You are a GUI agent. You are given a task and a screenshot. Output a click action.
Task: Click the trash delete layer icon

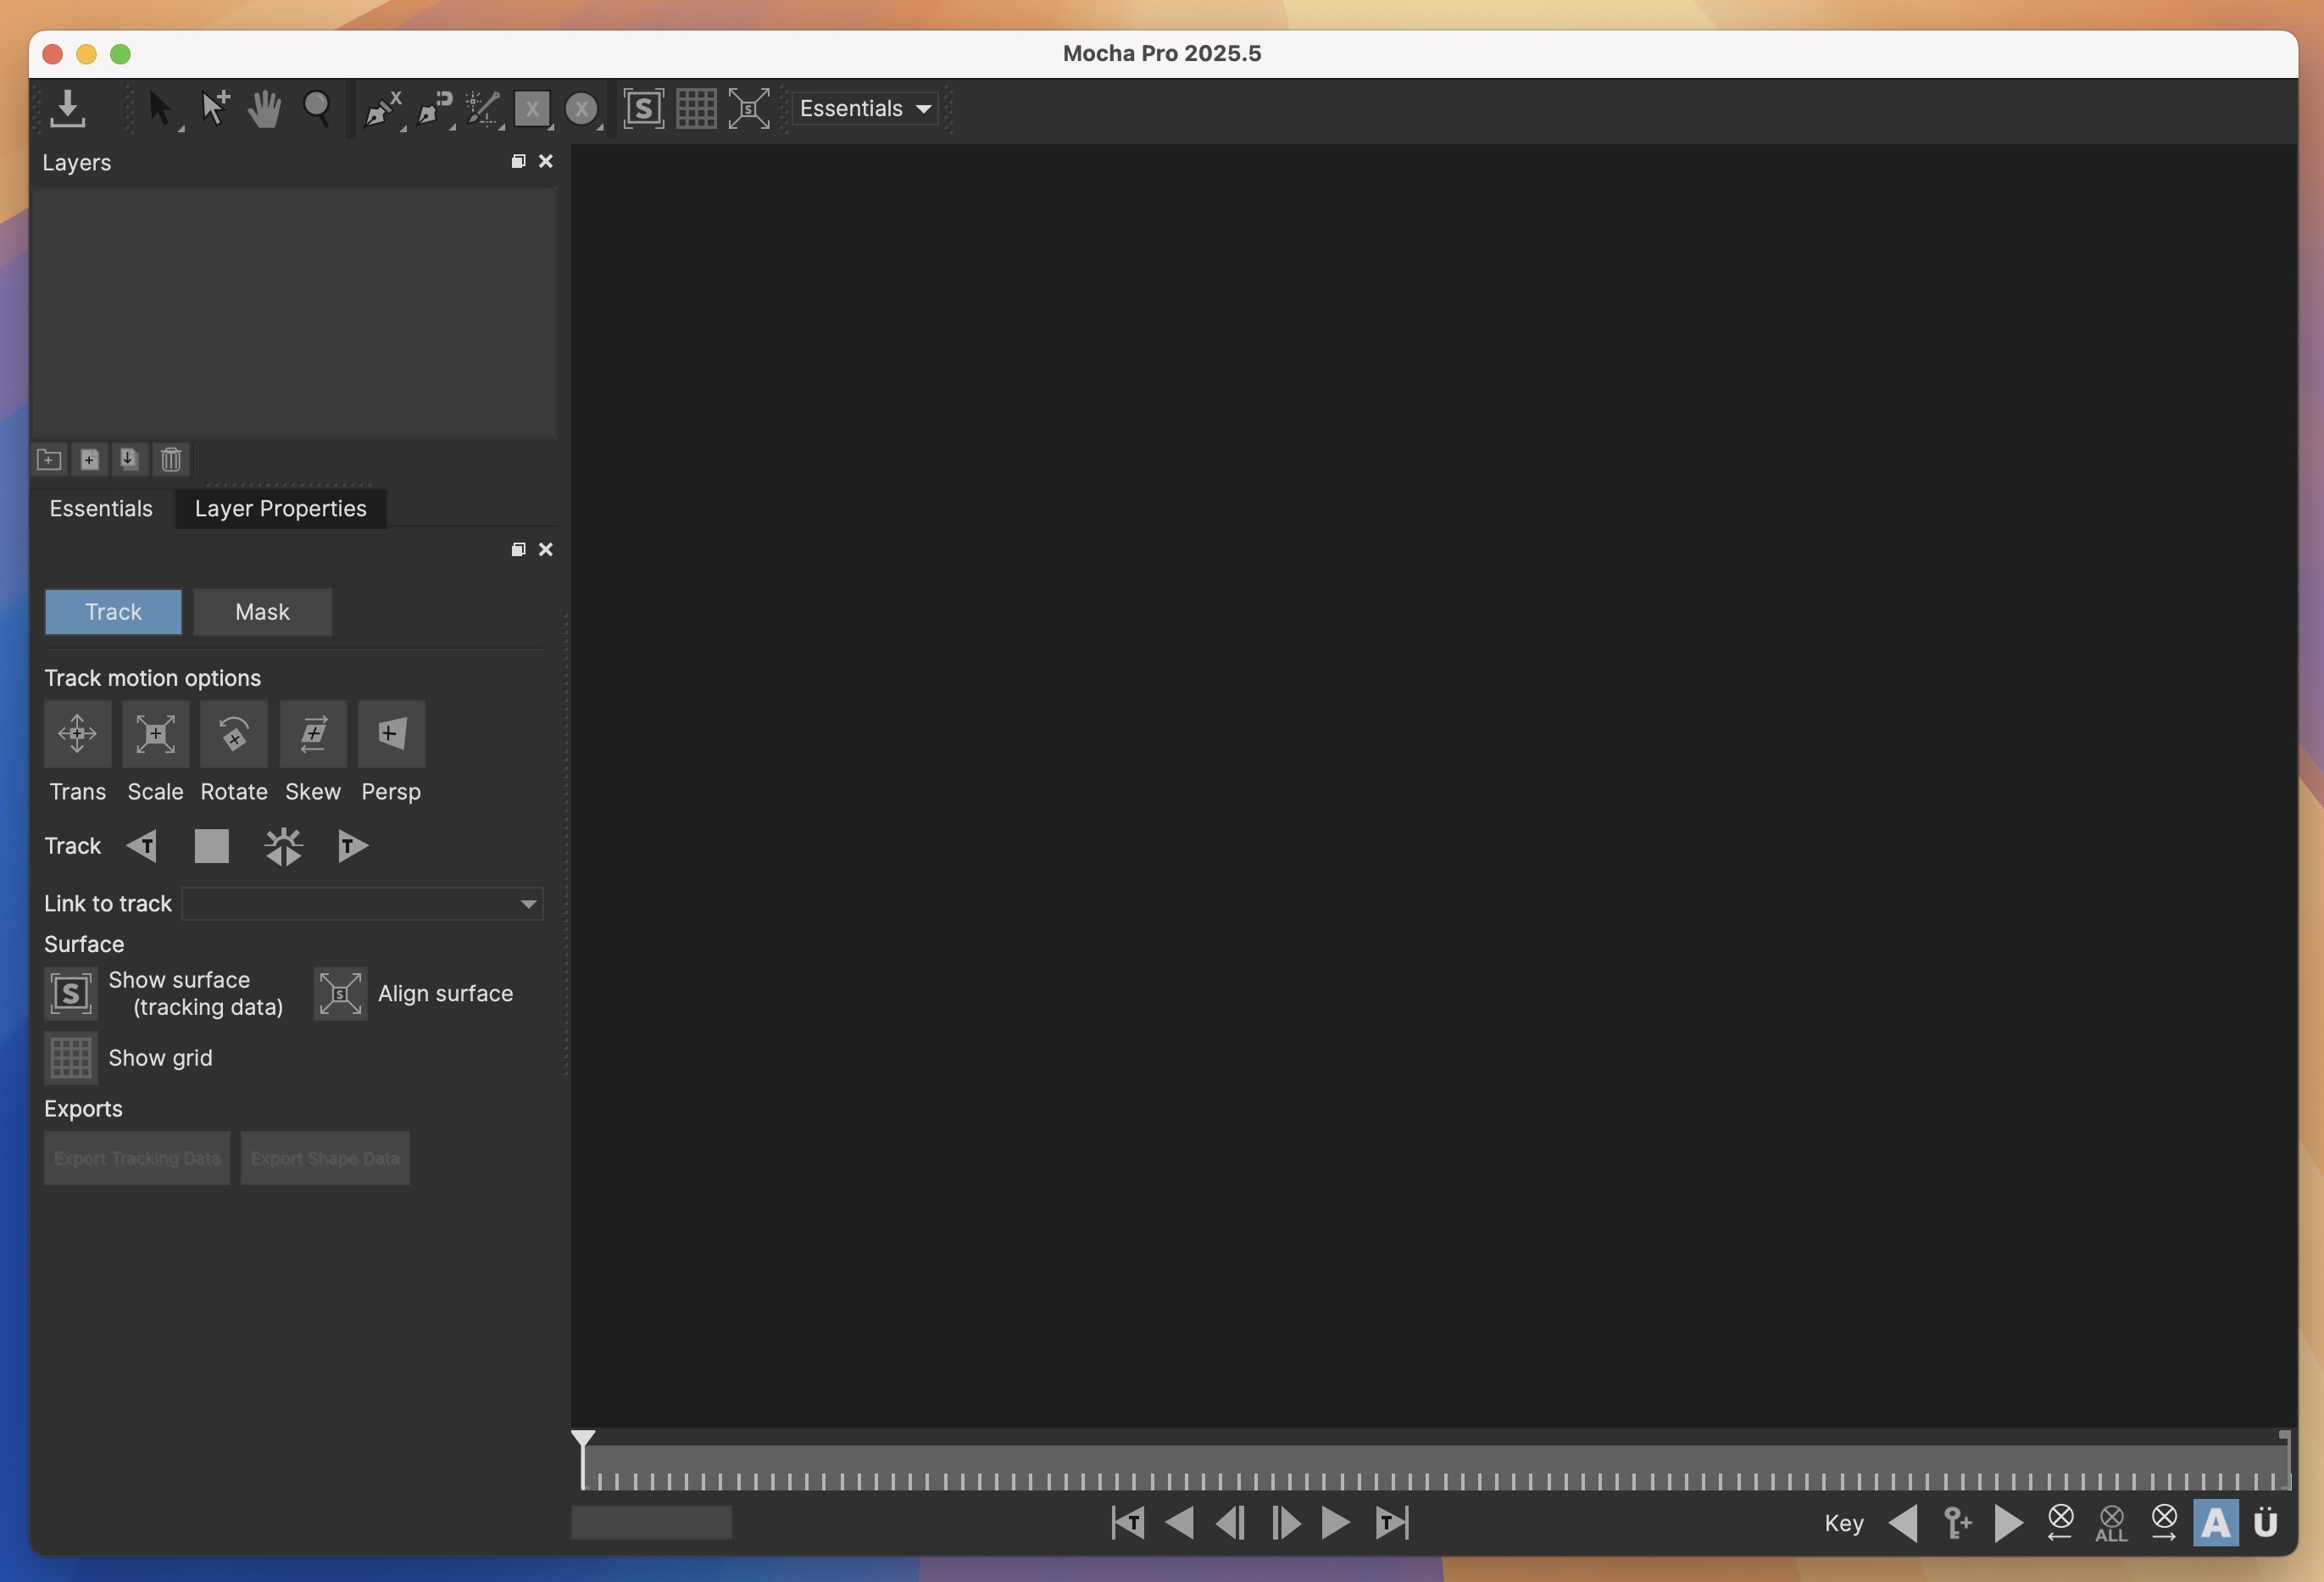tap(171, 459)
